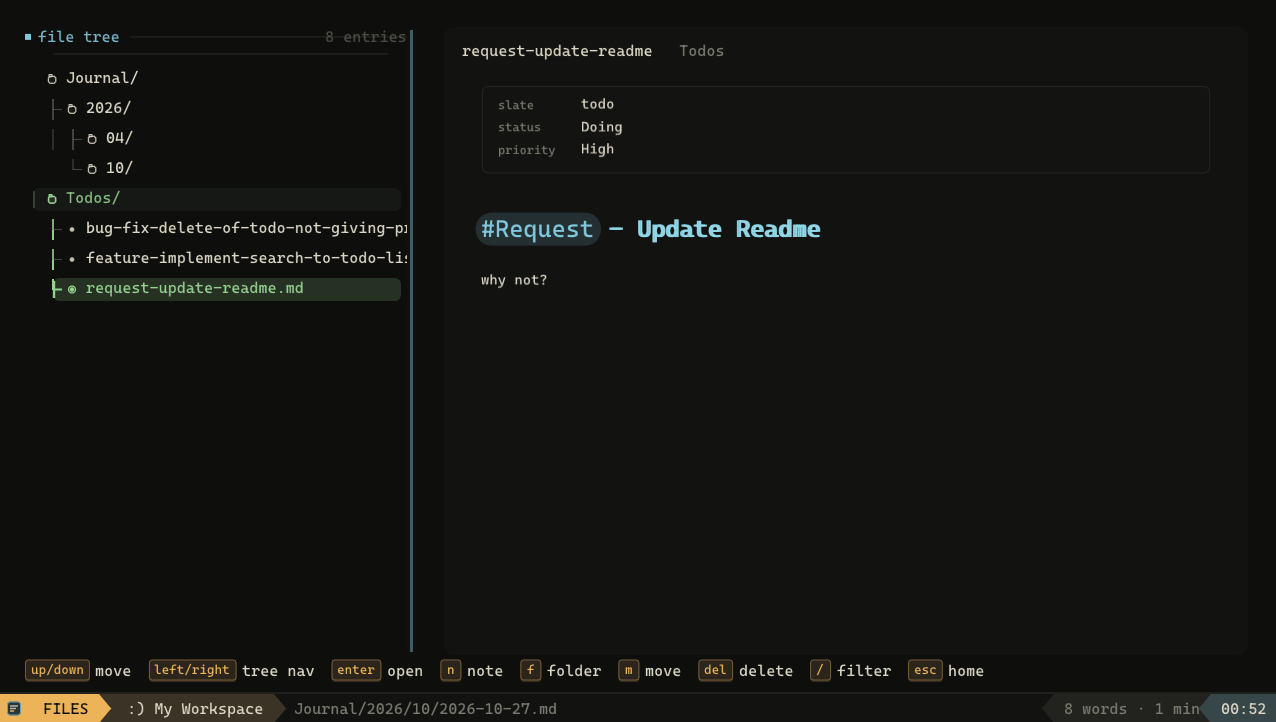Viewport: 1276px width, 722px height.
Task: Click the up/down key hint
Action: tap(57, 670)
